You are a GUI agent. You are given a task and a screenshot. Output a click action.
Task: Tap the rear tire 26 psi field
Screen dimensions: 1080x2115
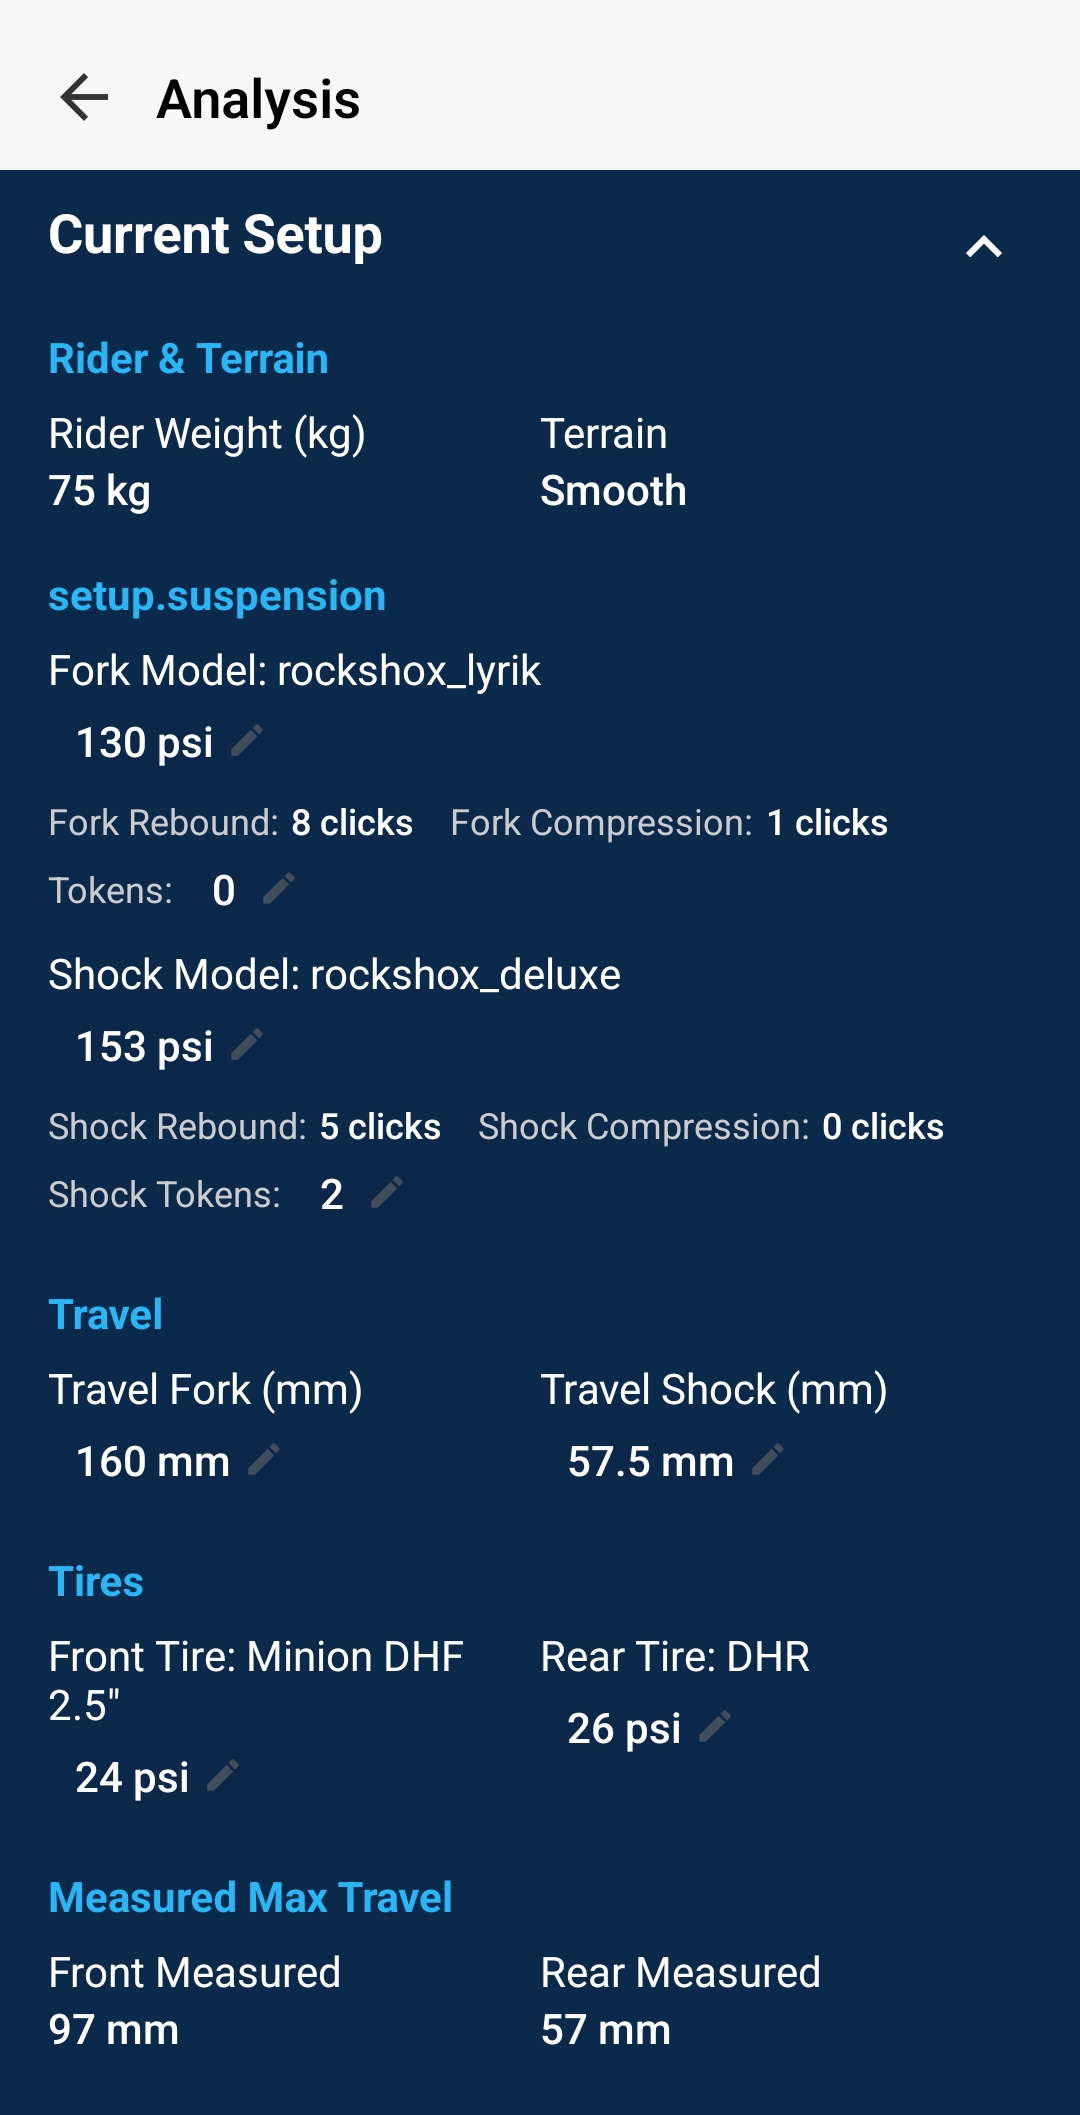(x=624, y=1727)
